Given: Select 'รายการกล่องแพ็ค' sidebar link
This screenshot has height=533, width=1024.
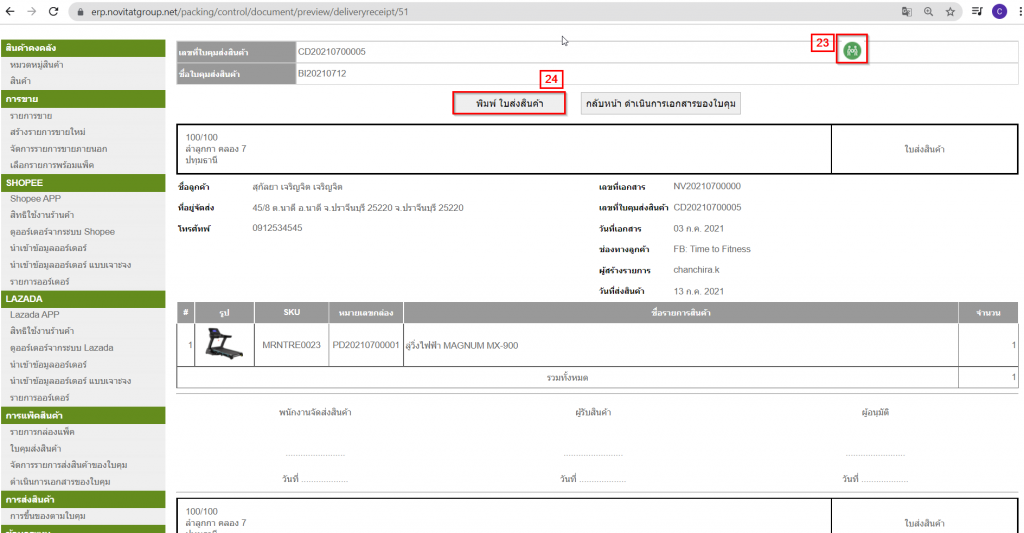Looking at the screenshot, I should point(42,431).
